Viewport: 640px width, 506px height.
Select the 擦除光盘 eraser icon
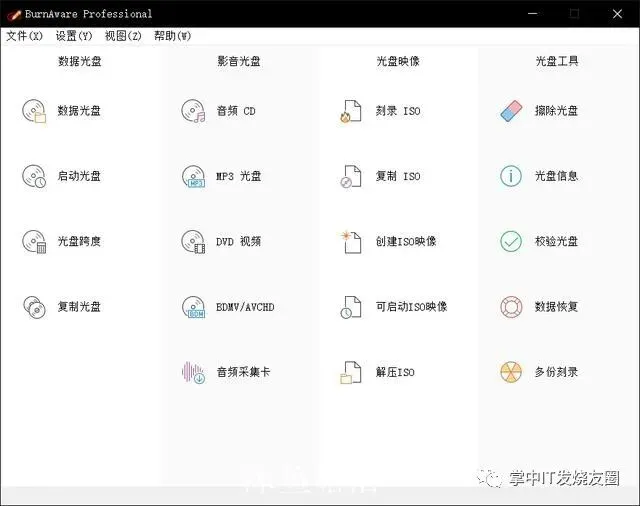511,111
